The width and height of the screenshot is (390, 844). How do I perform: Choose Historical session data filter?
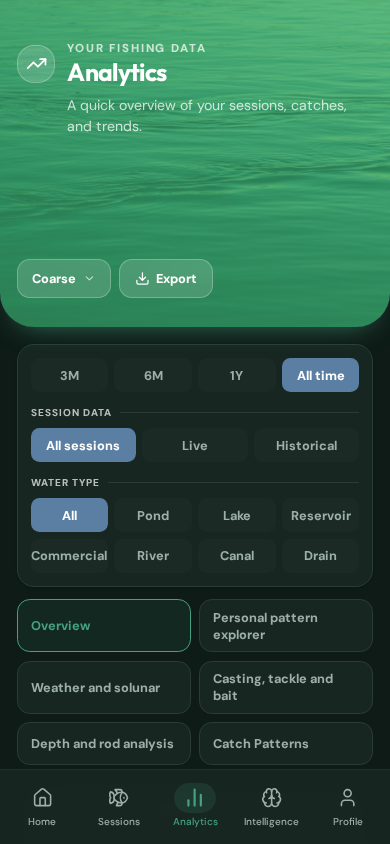[x=307, y=445]
